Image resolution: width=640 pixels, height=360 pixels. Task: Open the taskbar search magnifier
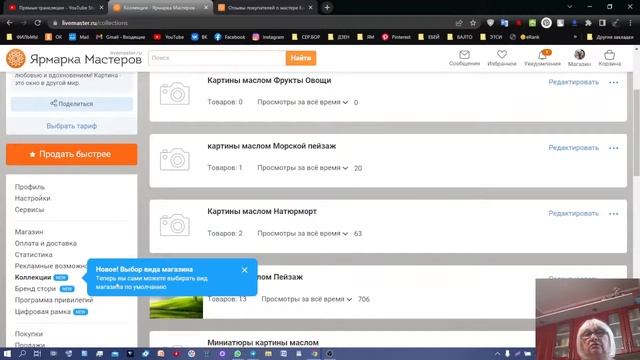point(22,353)
